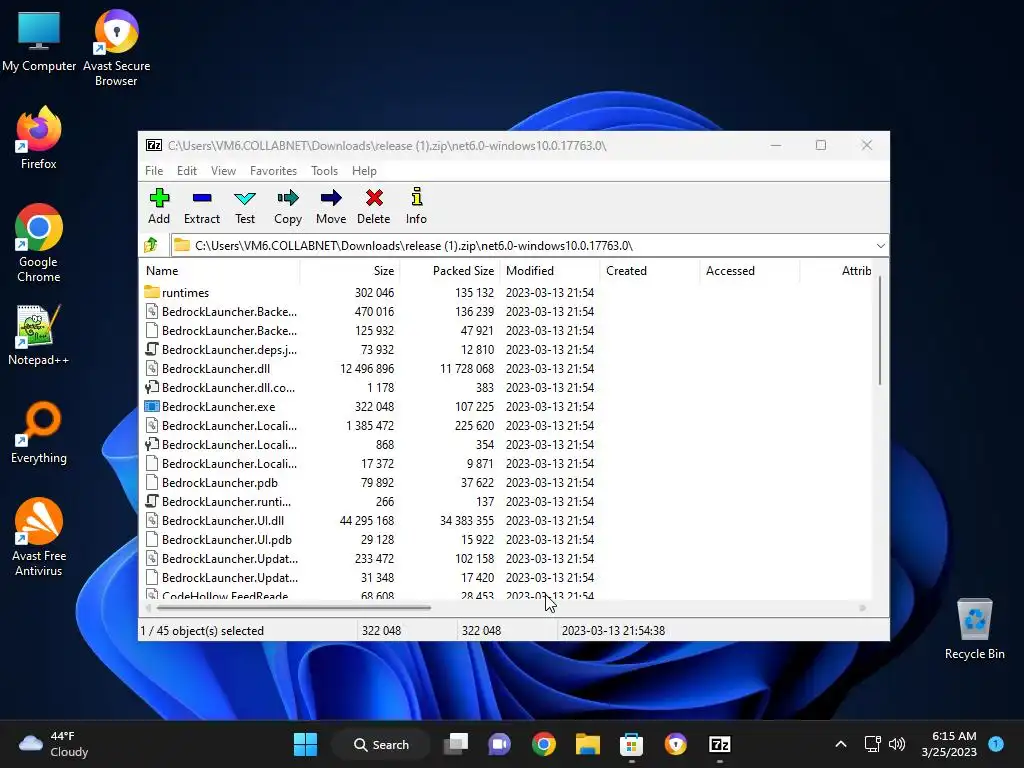Open My Computer desktop icon
Viewport: 1024px width, 768px height.
tap(39, 40)
